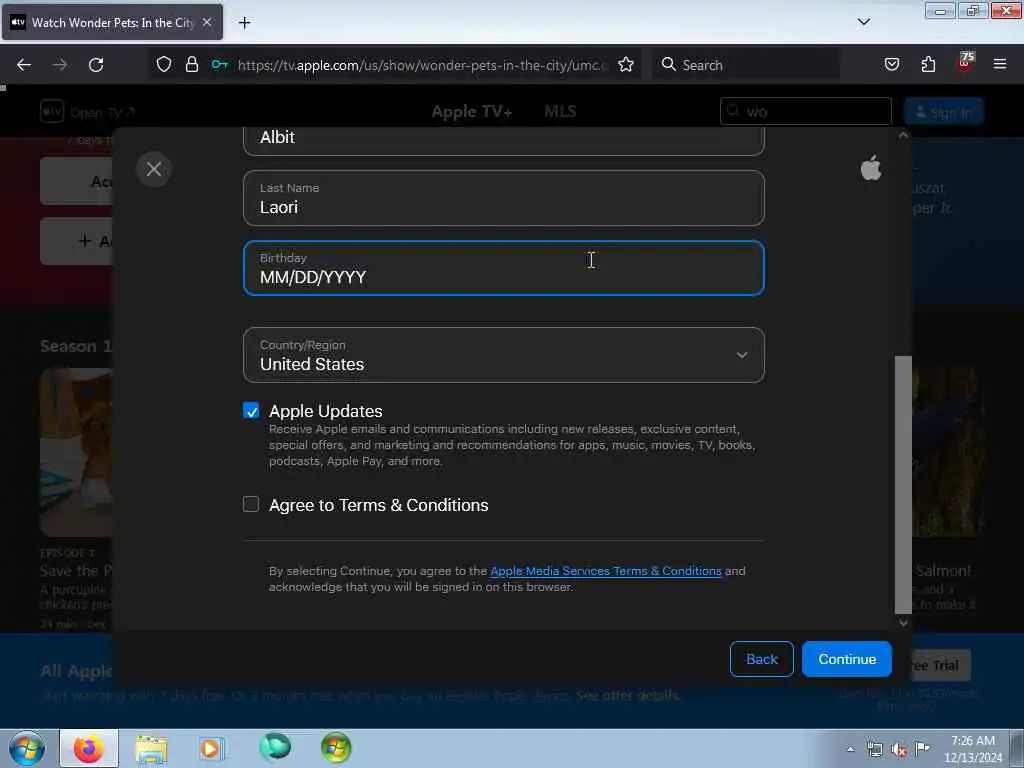Open the media player taskbar icon
Viewport: 1024px width, 768px height.
click(x=211, y=748)
